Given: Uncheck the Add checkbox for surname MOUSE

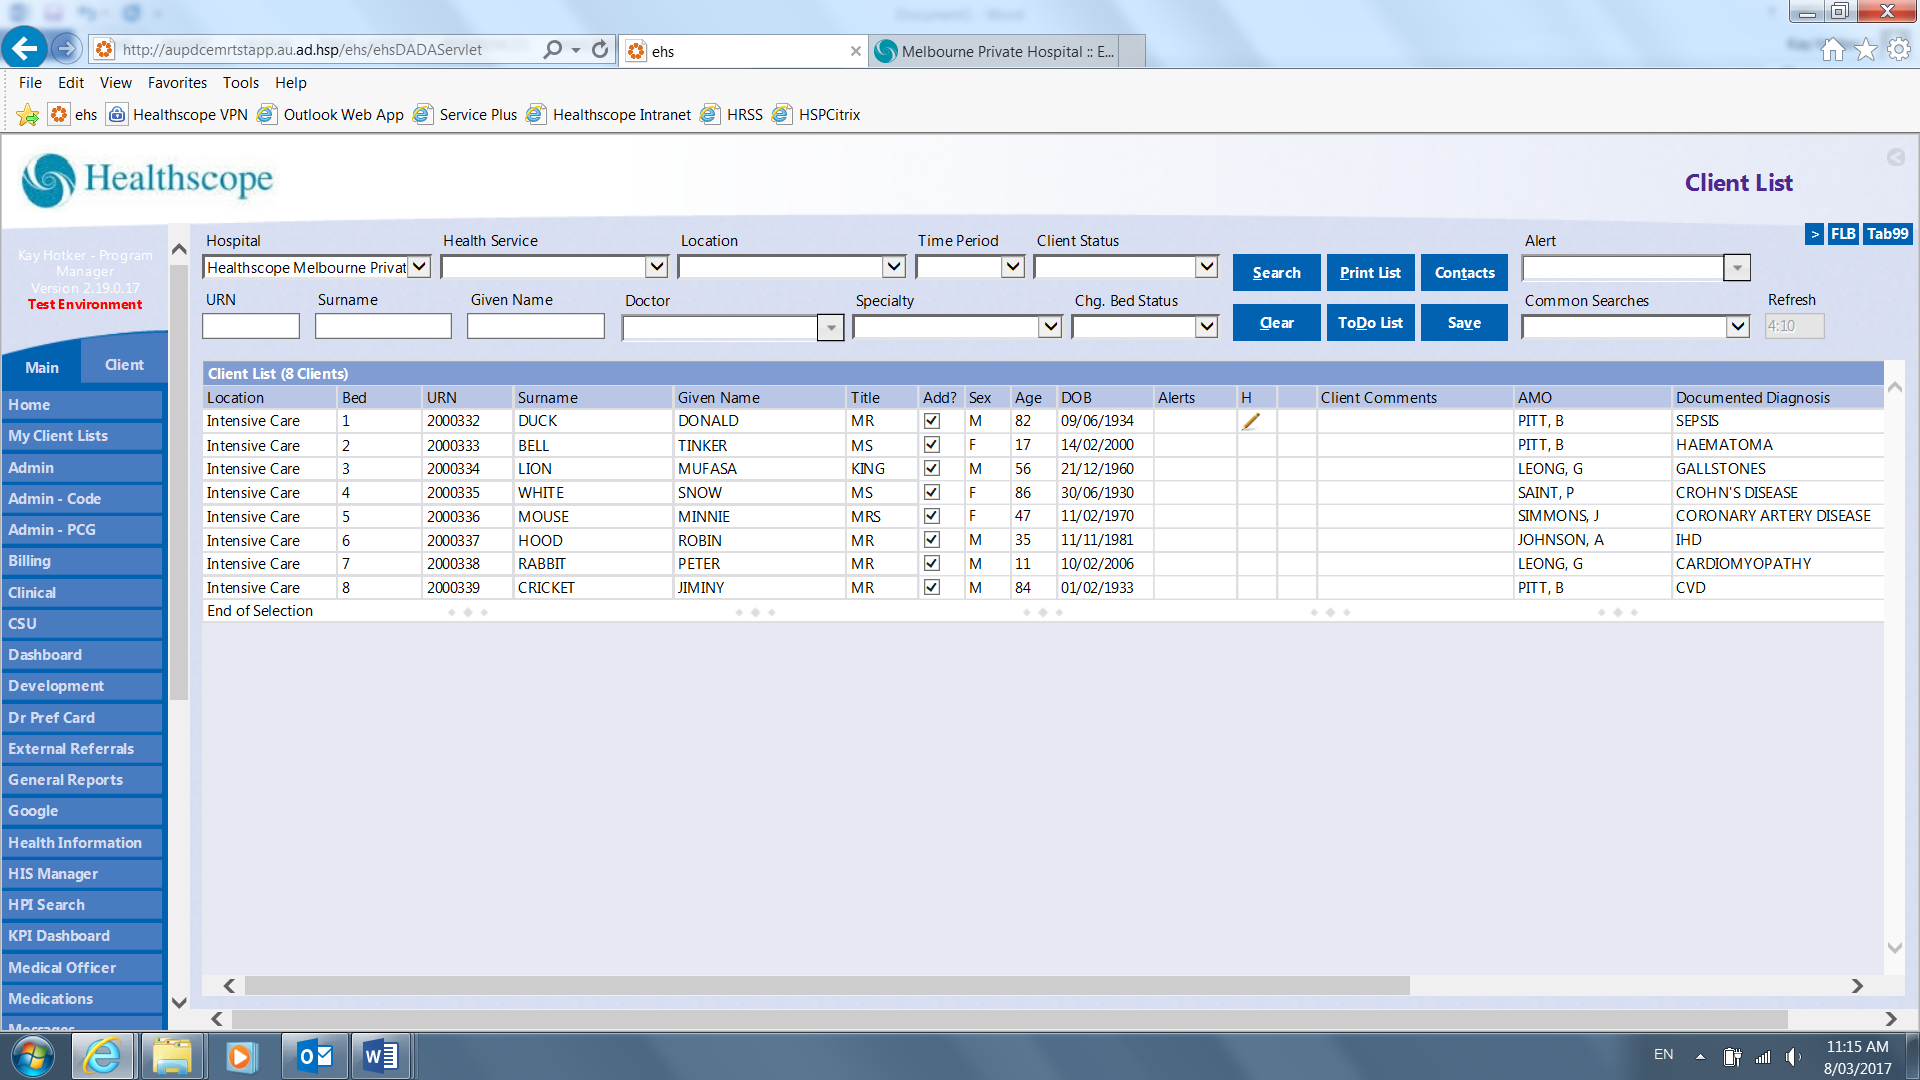Looking at the screenshot, I should (931, 516).
